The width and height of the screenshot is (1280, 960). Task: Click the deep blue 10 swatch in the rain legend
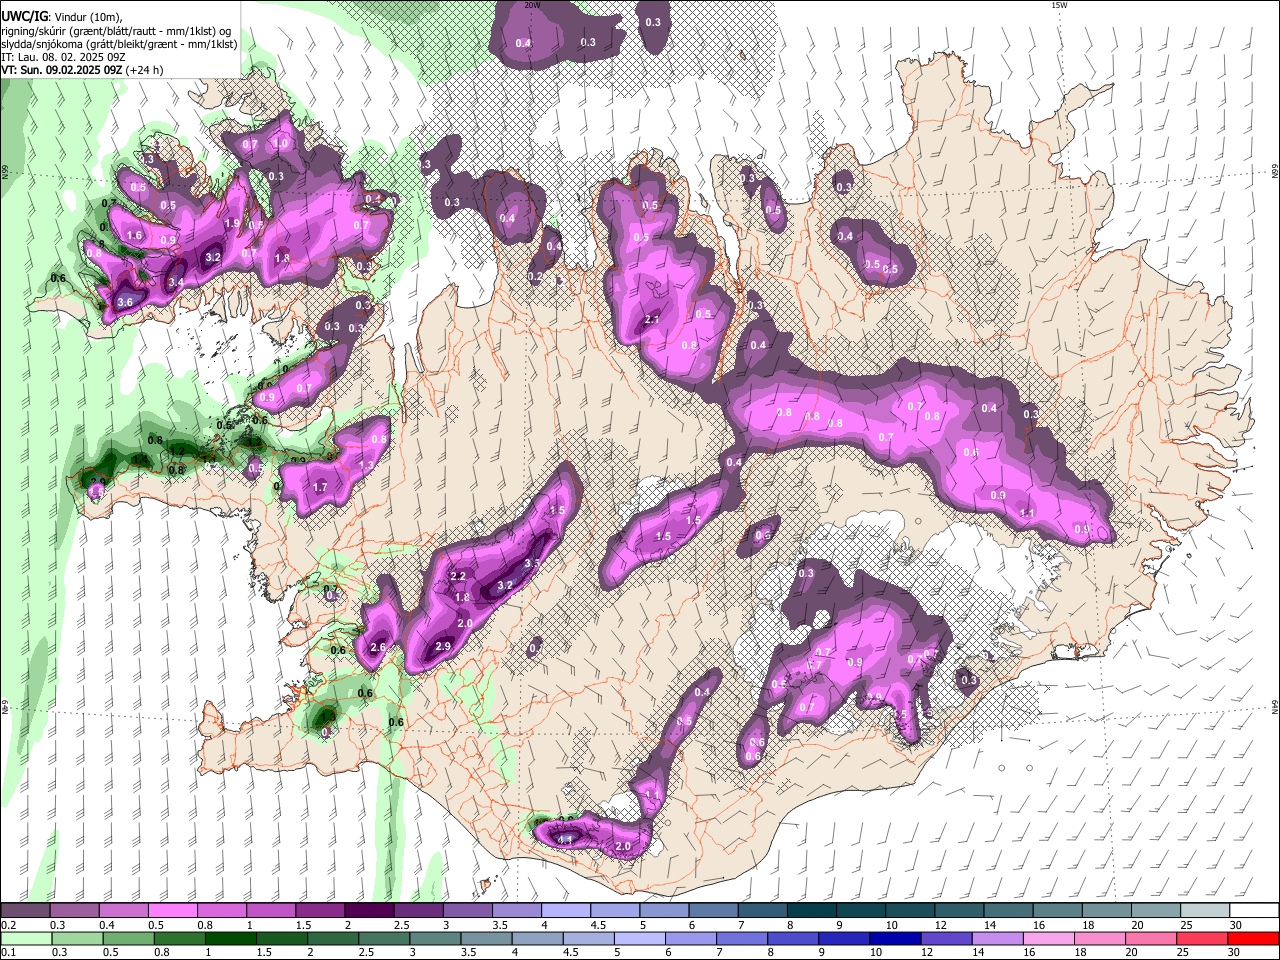pyautogui.click(x=895, y=938)
